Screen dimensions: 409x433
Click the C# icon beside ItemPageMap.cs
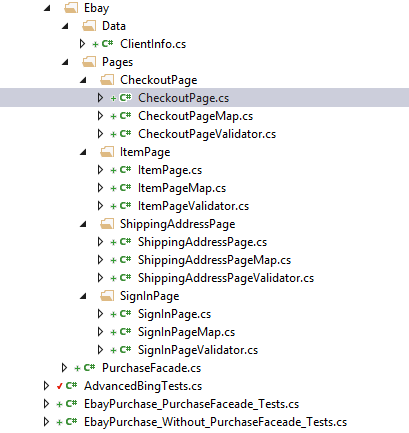point(125,188)
